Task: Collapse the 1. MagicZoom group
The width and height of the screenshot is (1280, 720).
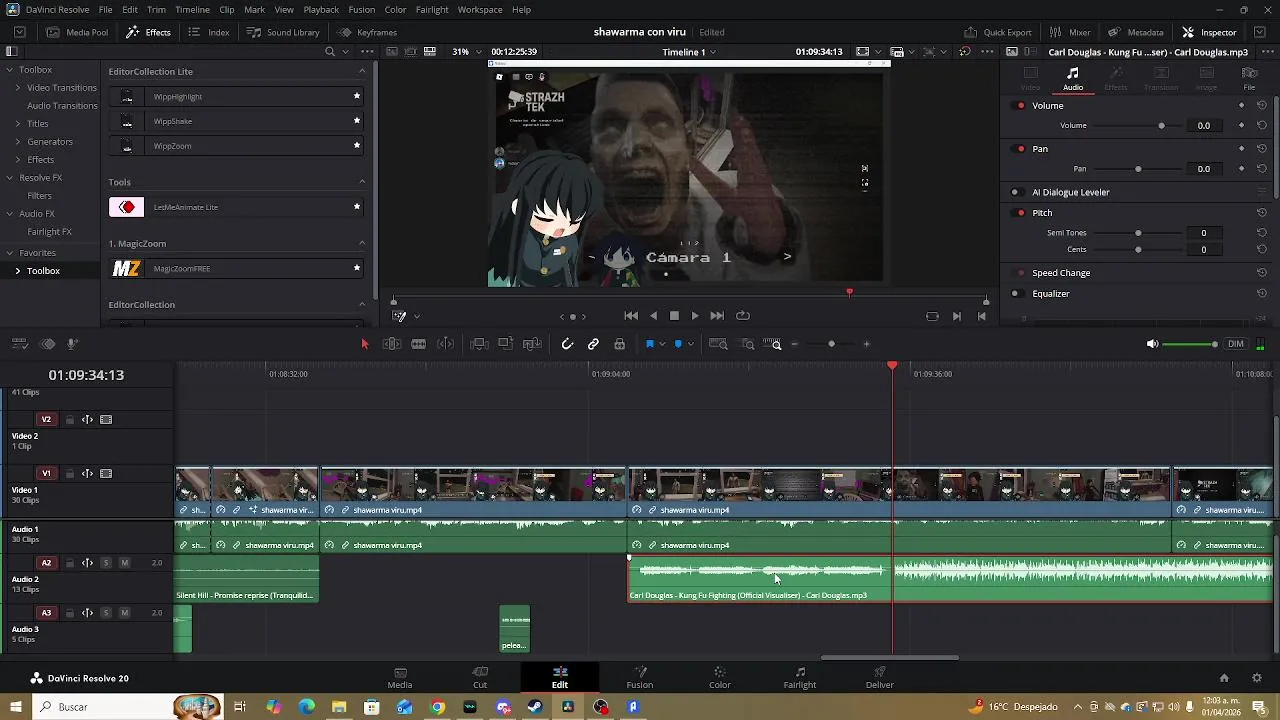Action: coord(362,243)
